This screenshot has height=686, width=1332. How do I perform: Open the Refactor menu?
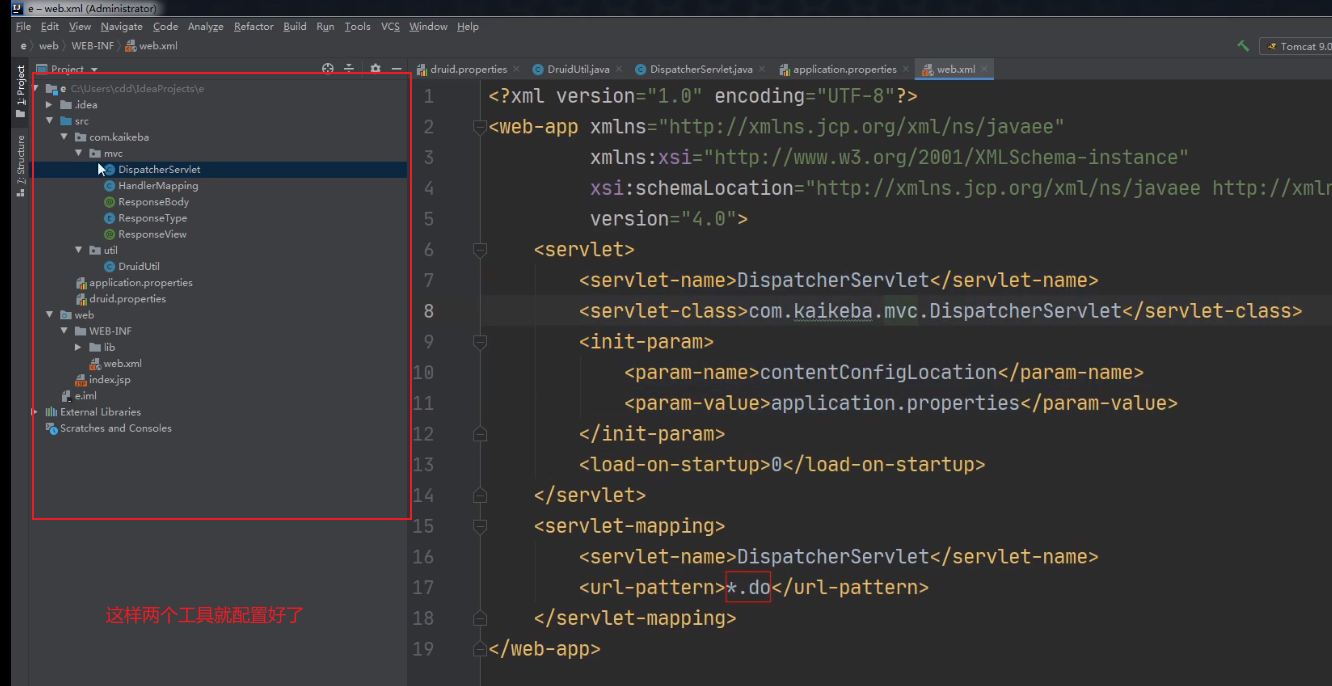point(254,27)
